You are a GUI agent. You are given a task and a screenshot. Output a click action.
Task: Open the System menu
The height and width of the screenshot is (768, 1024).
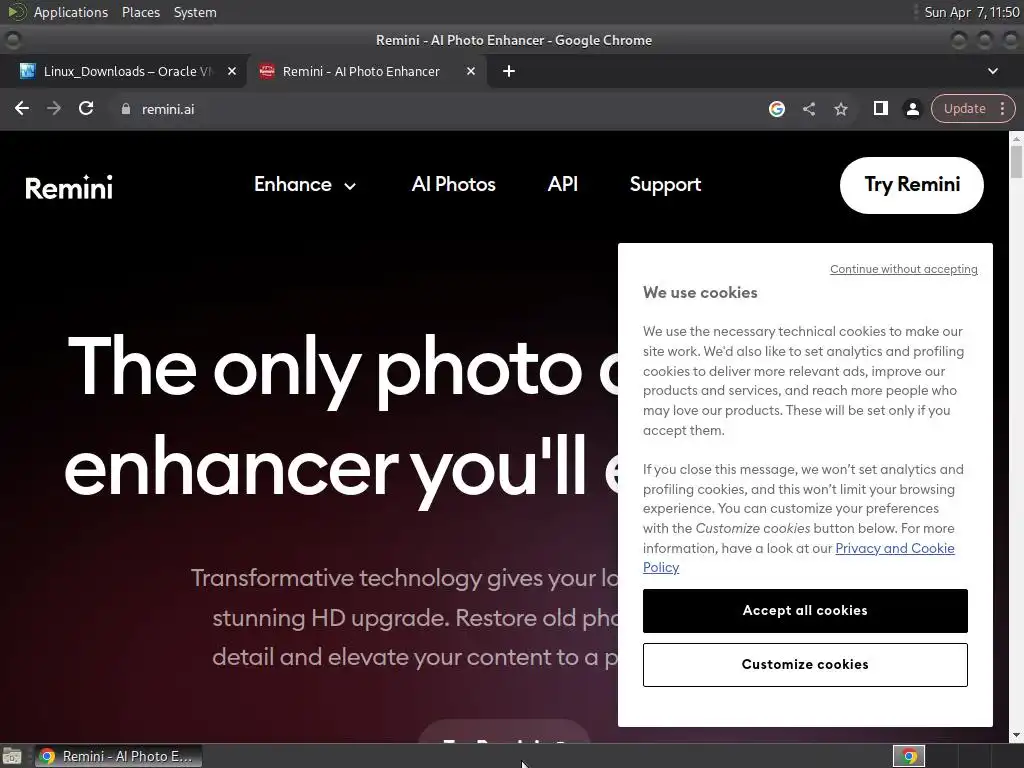195,12
